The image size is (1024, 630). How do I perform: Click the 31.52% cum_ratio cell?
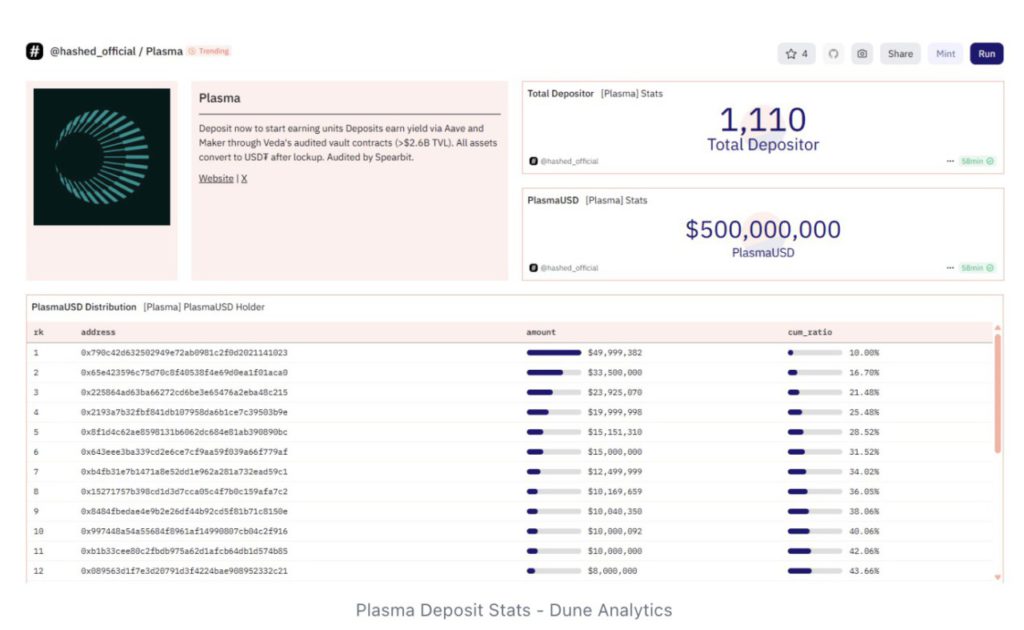coord(864,452)
